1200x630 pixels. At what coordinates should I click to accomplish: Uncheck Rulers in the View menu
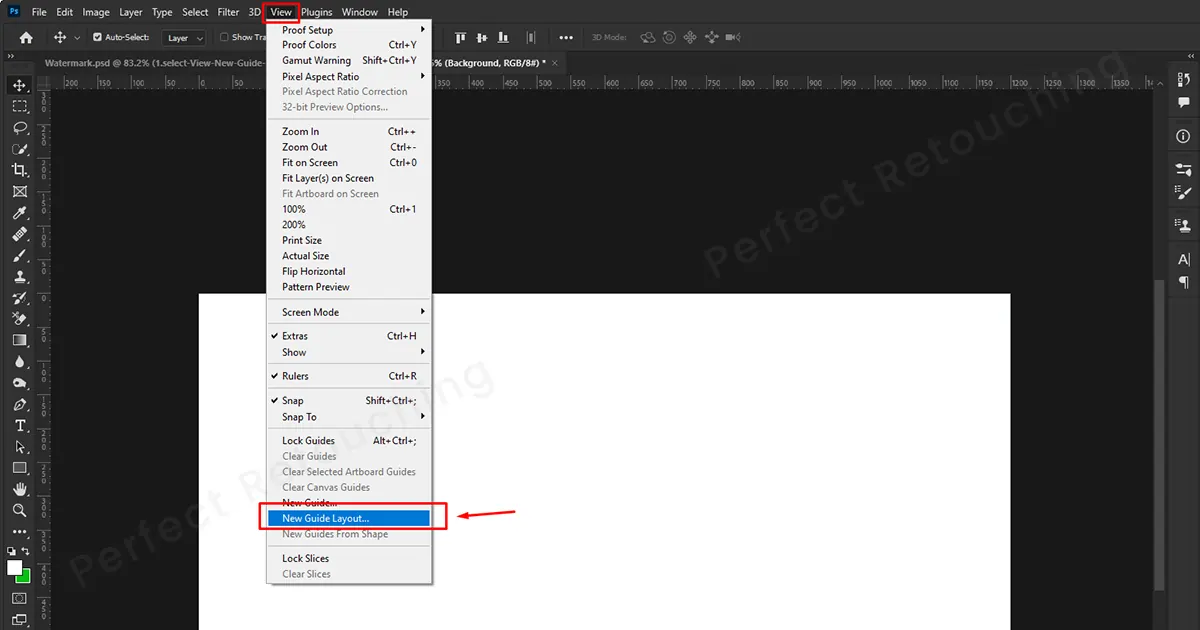tap(295, 376)
